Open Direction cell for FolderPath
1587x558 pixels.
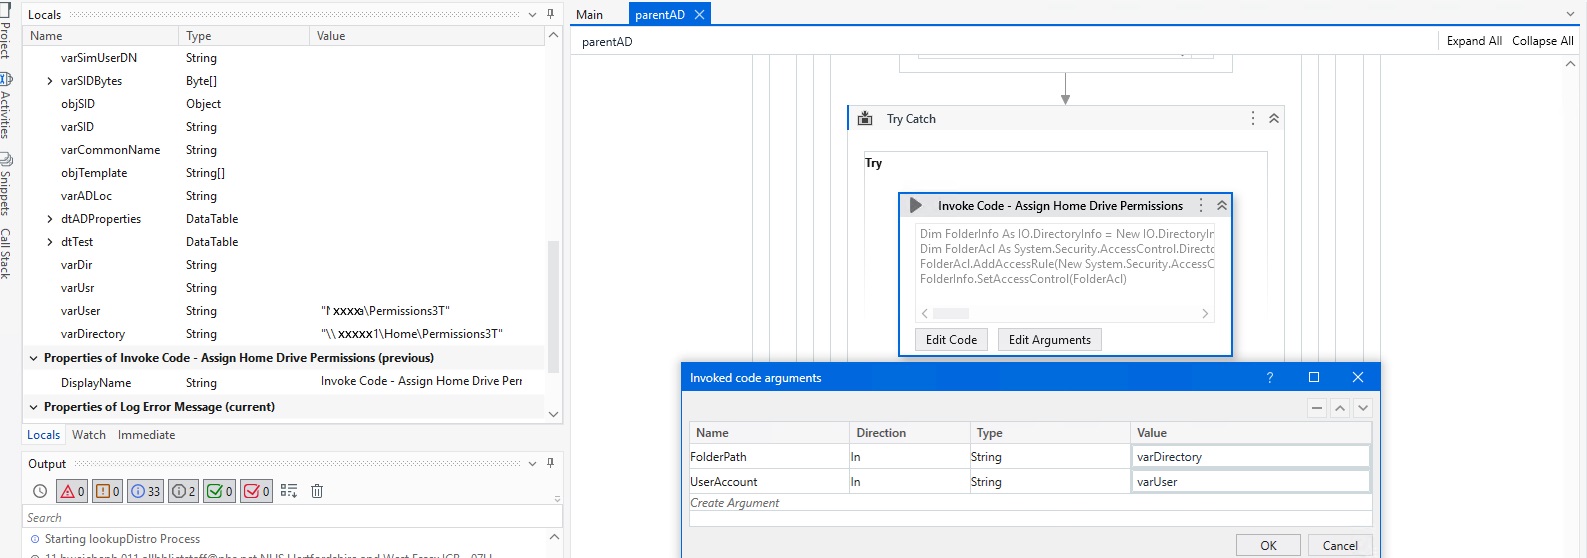click(x=909, y=457)
